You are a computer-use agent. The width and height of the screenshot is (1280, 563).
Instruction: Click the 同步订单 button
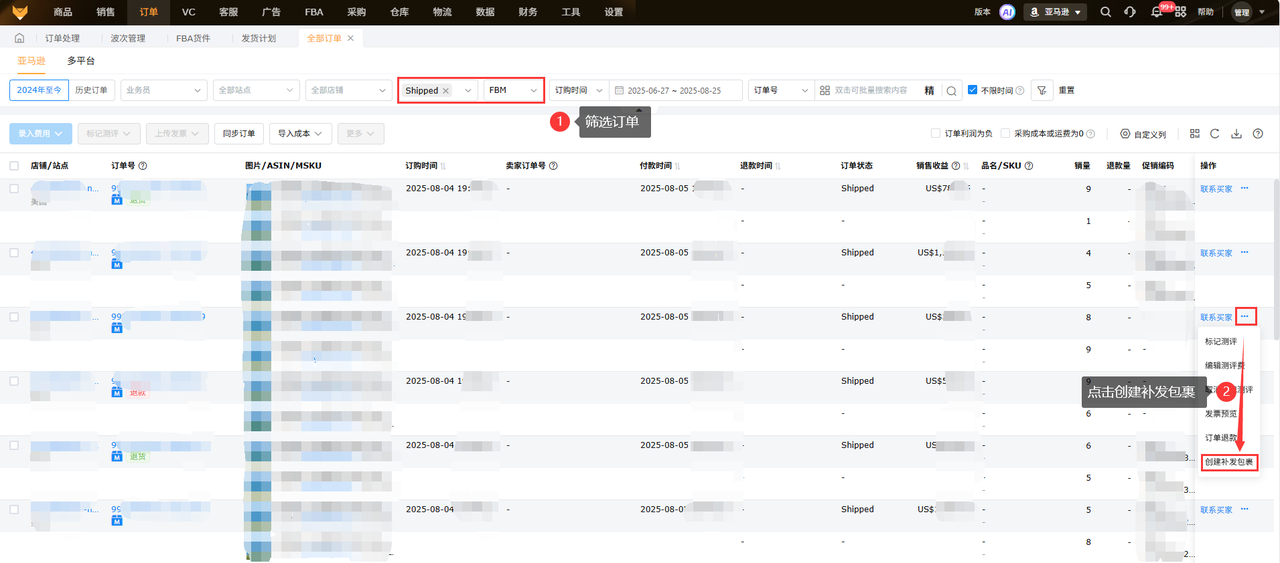239,133
